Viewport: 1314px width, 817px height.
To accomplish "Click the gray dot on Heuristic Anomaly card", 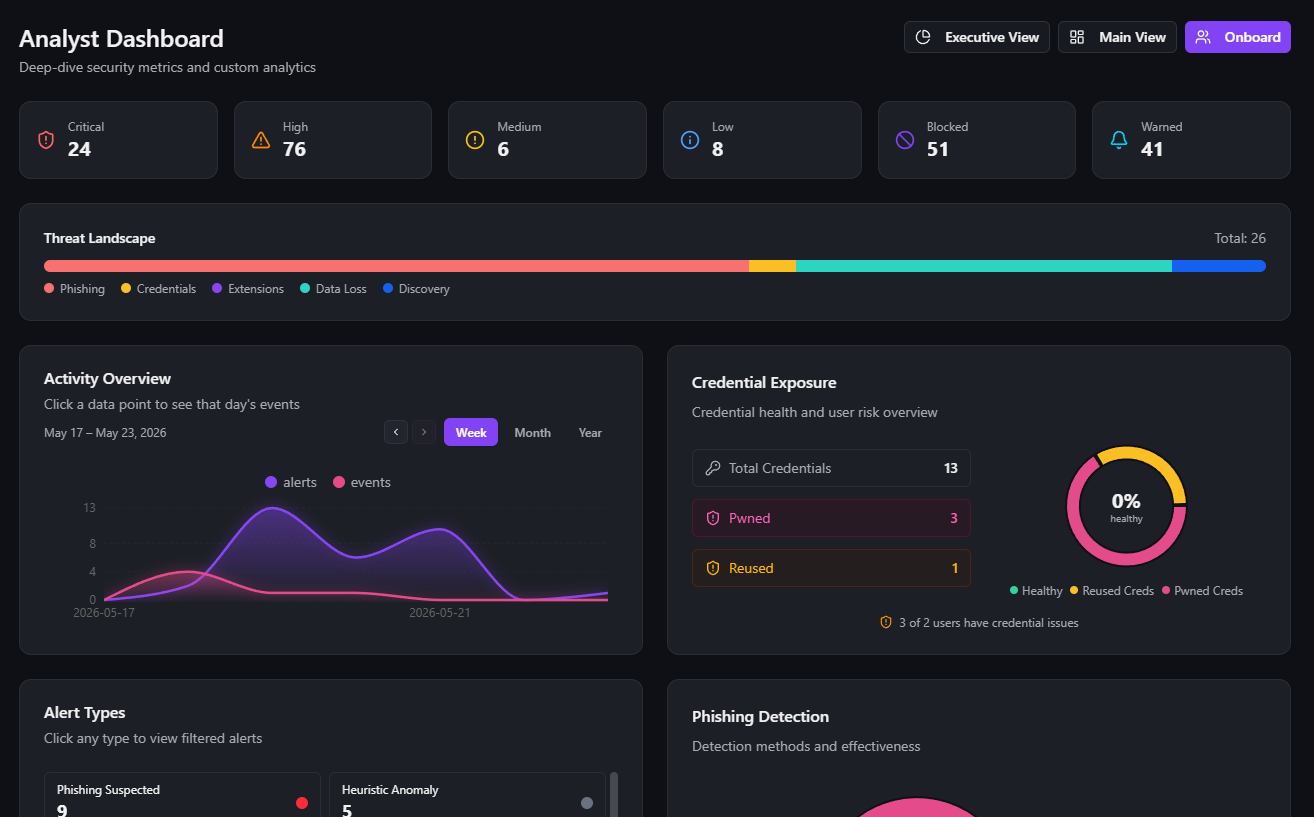I will point(587,803).
